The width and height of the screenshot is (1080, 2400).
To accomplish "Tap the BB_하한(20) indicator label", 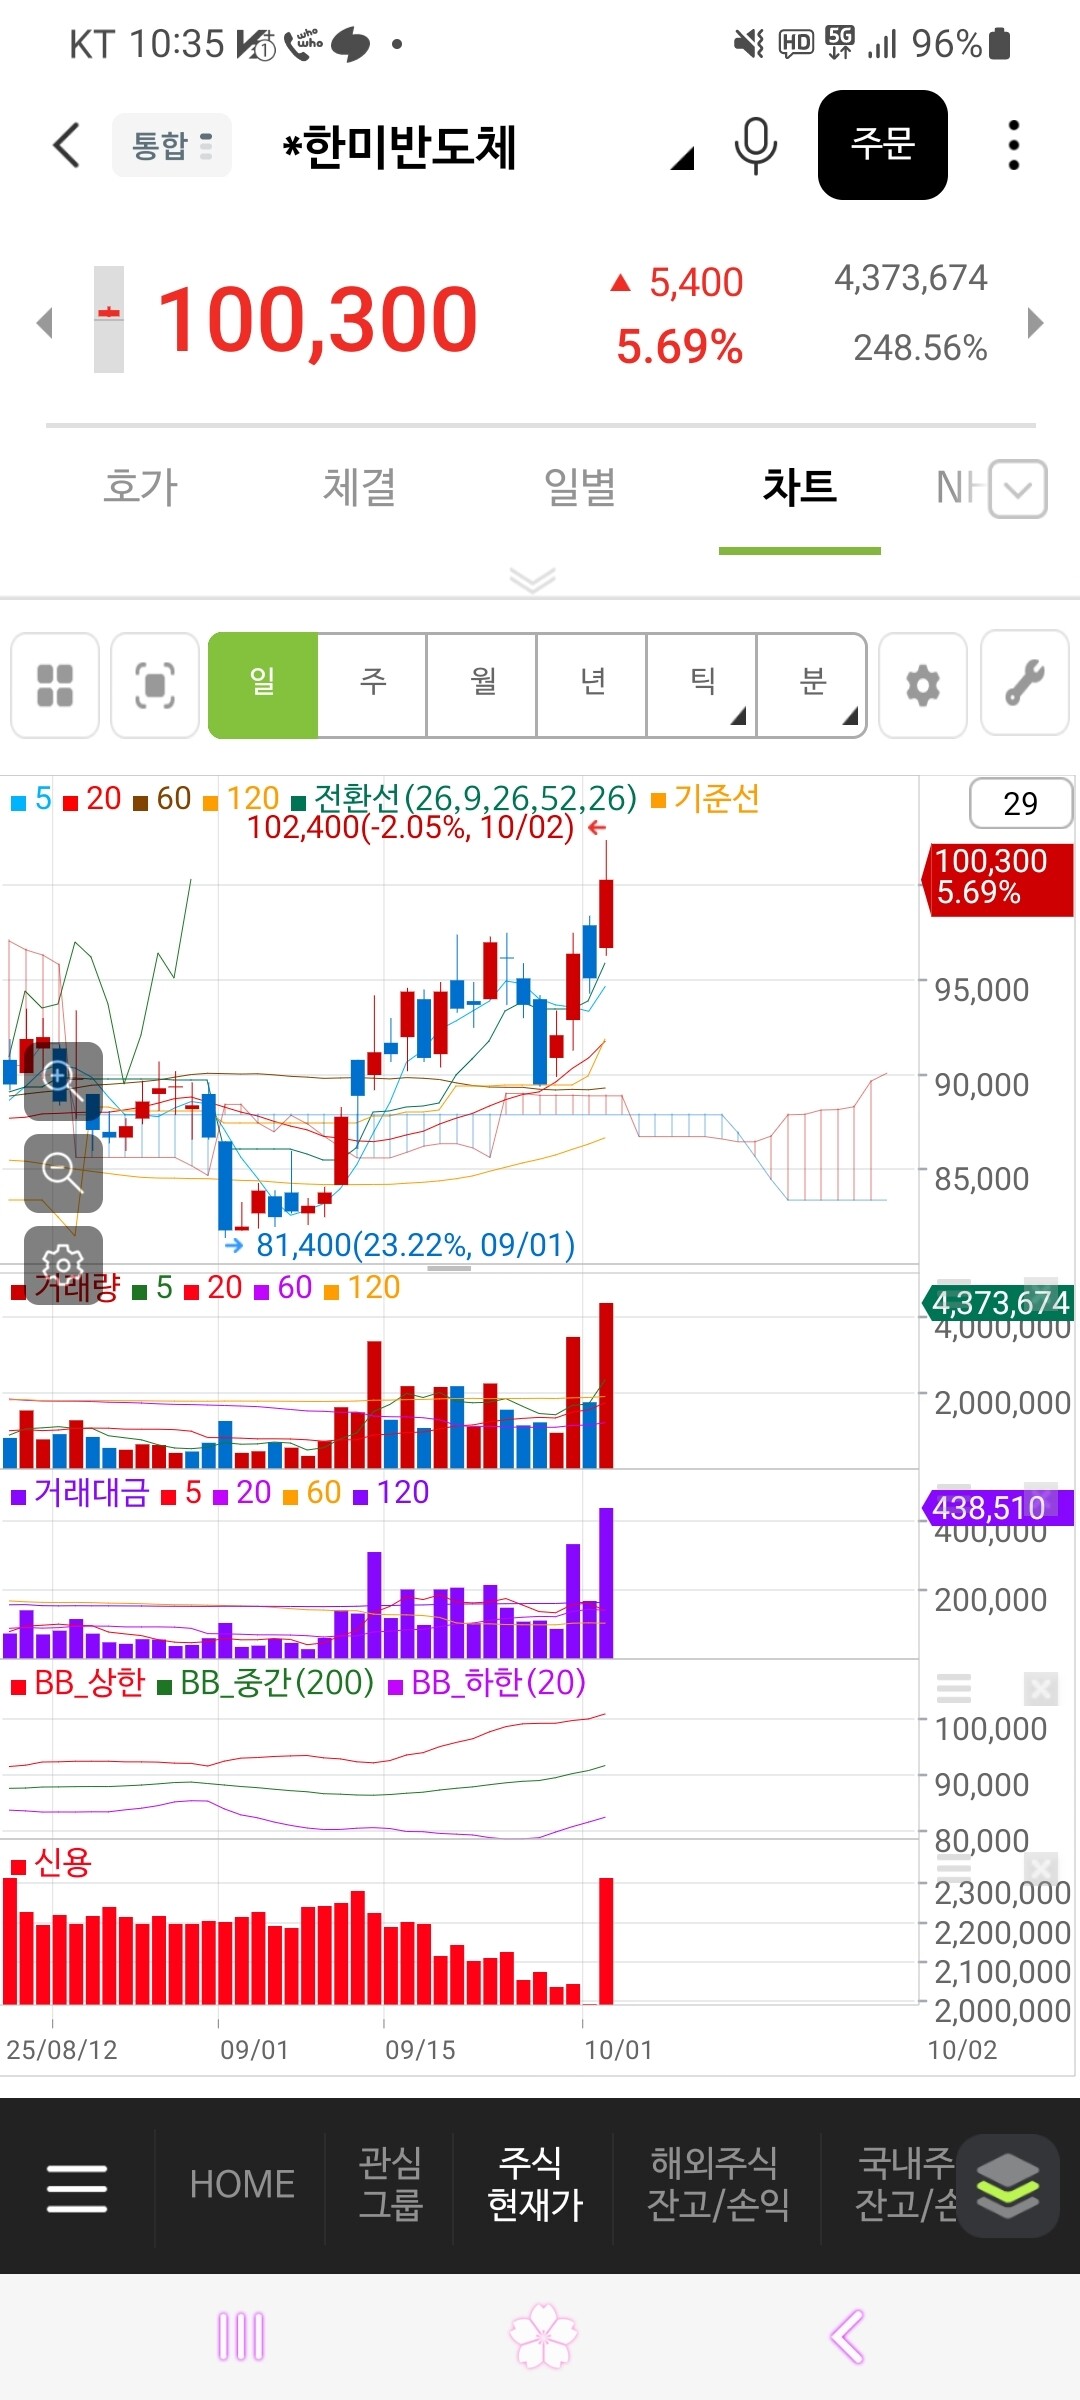I will 487,1682.
